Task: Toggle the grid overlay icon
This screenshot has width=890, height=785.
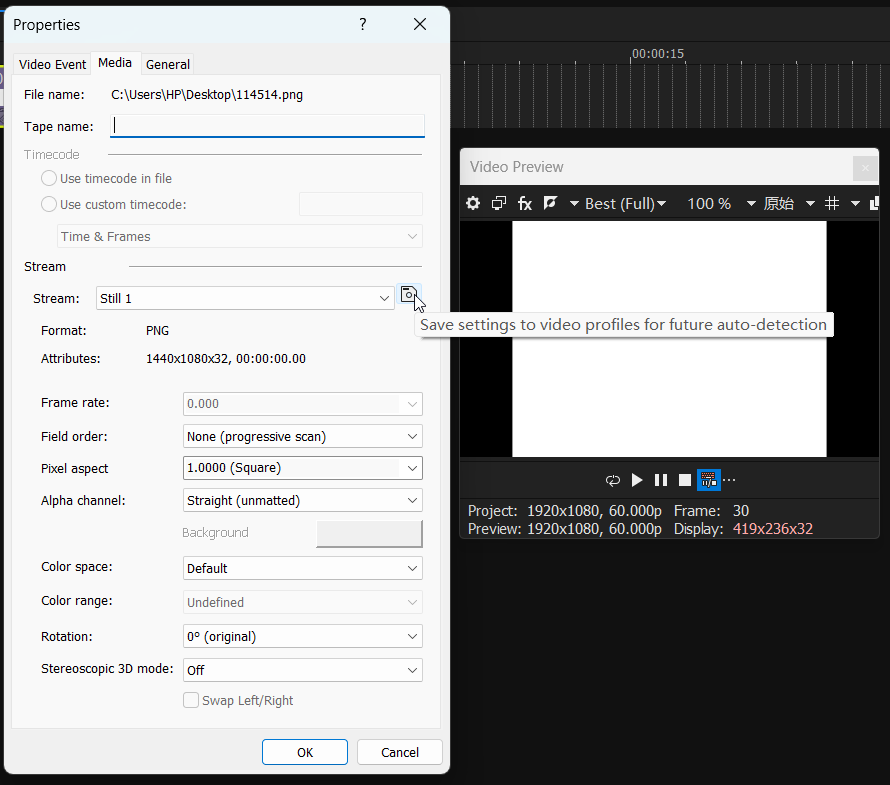Action: tap(833, 203)
